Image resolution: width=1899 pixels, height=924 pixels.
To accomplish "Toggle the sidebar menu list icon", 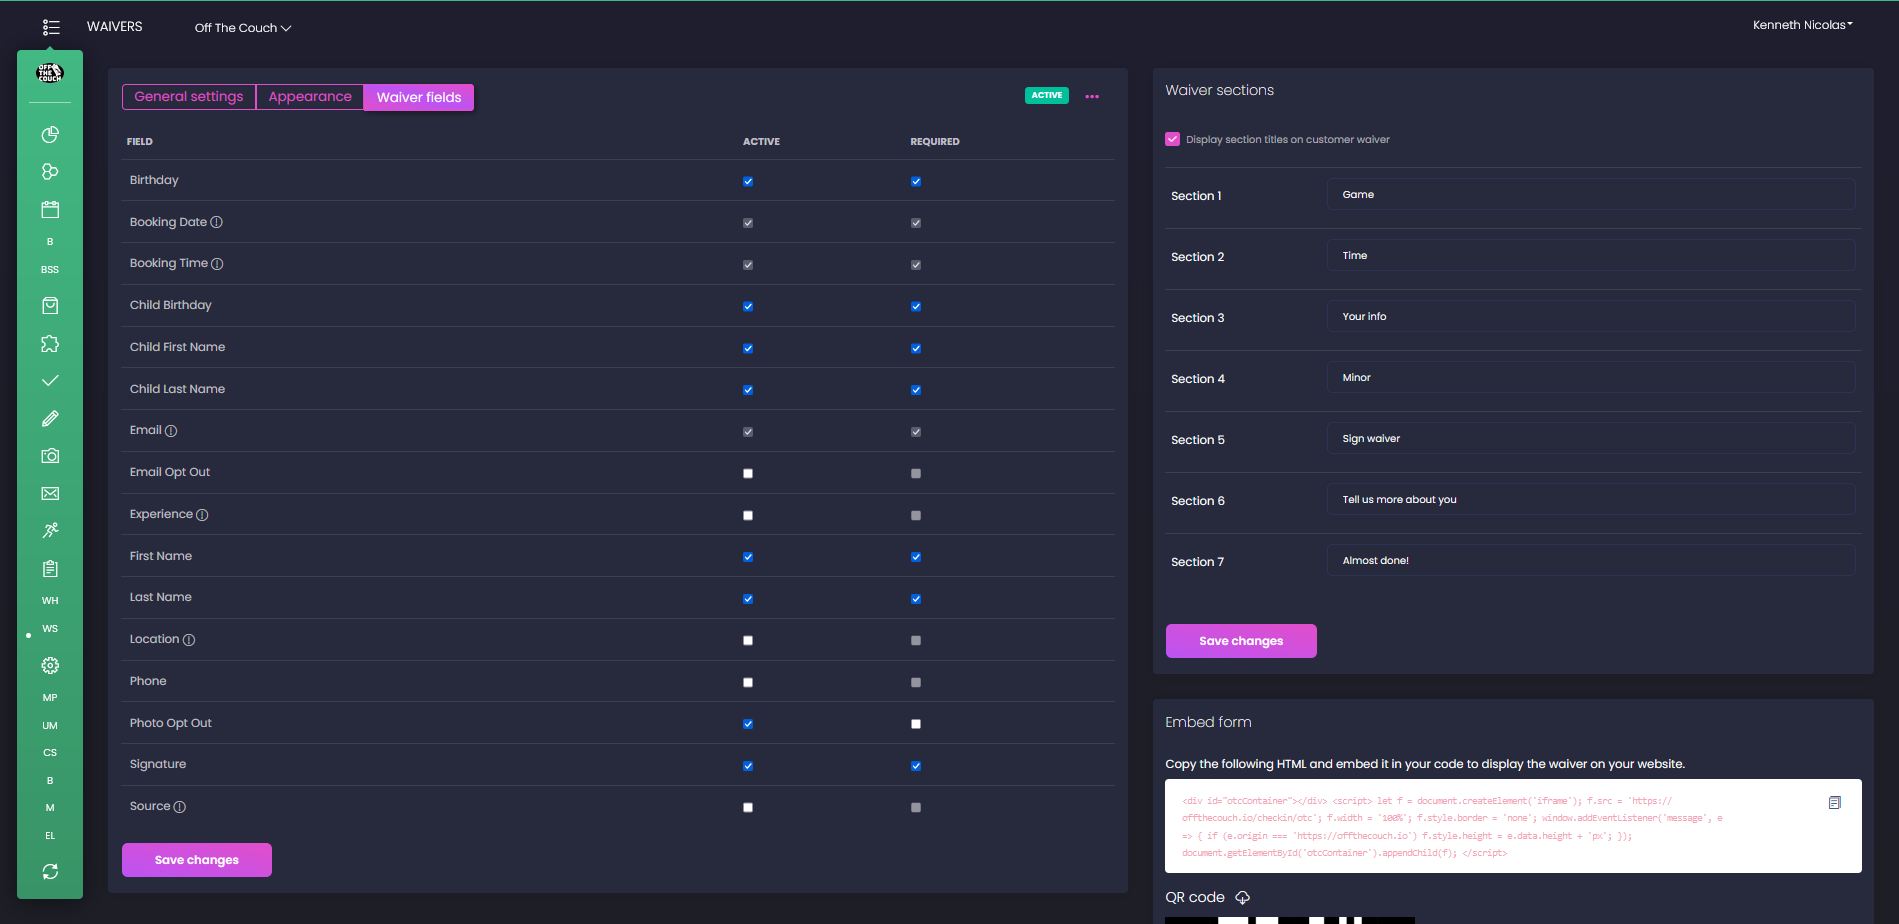I will [x=51, y=28].
